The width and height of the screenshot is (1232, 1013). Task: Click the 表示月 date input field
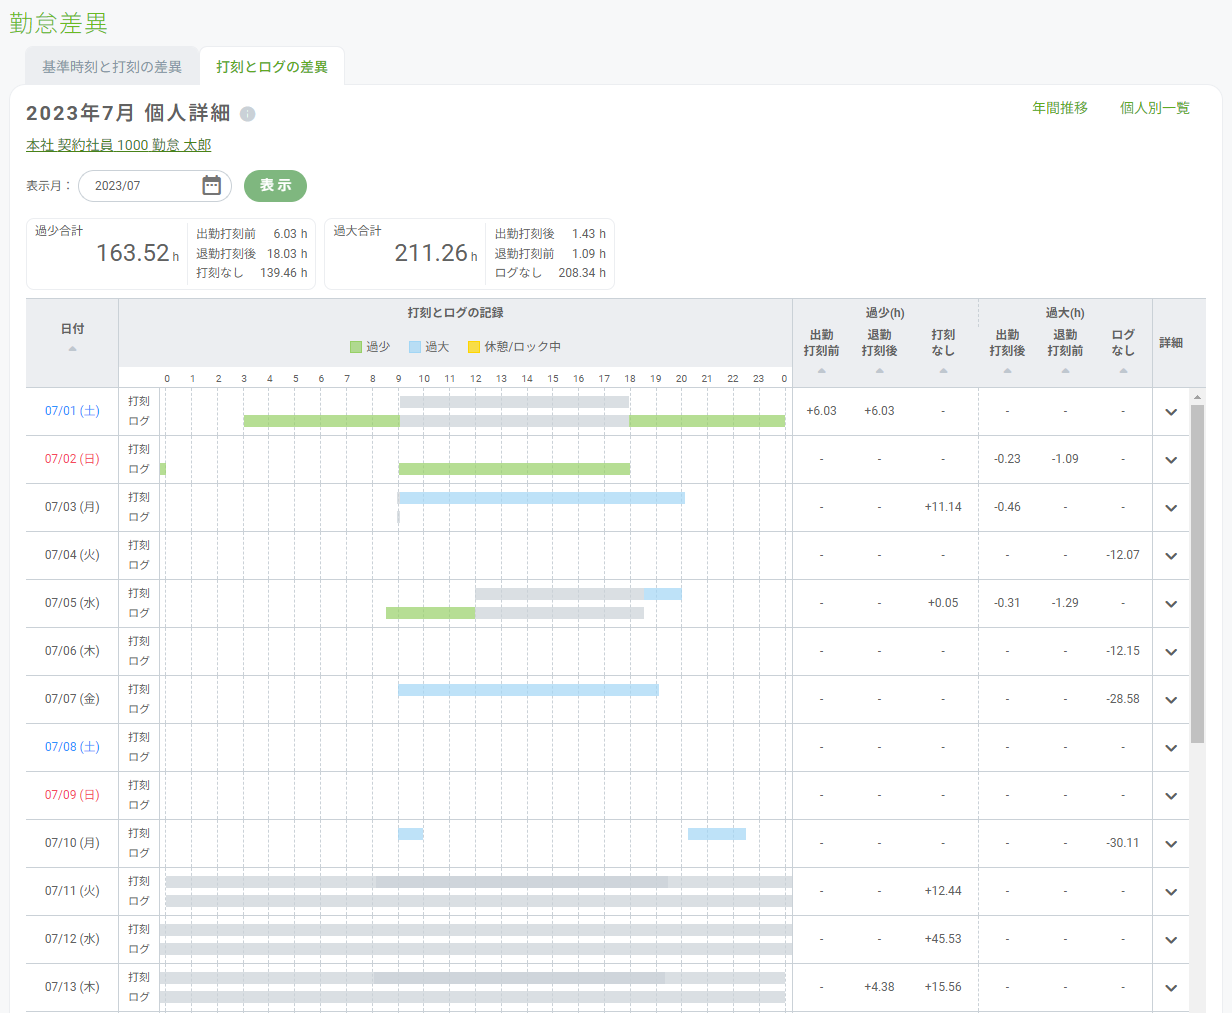click(140, 186)
